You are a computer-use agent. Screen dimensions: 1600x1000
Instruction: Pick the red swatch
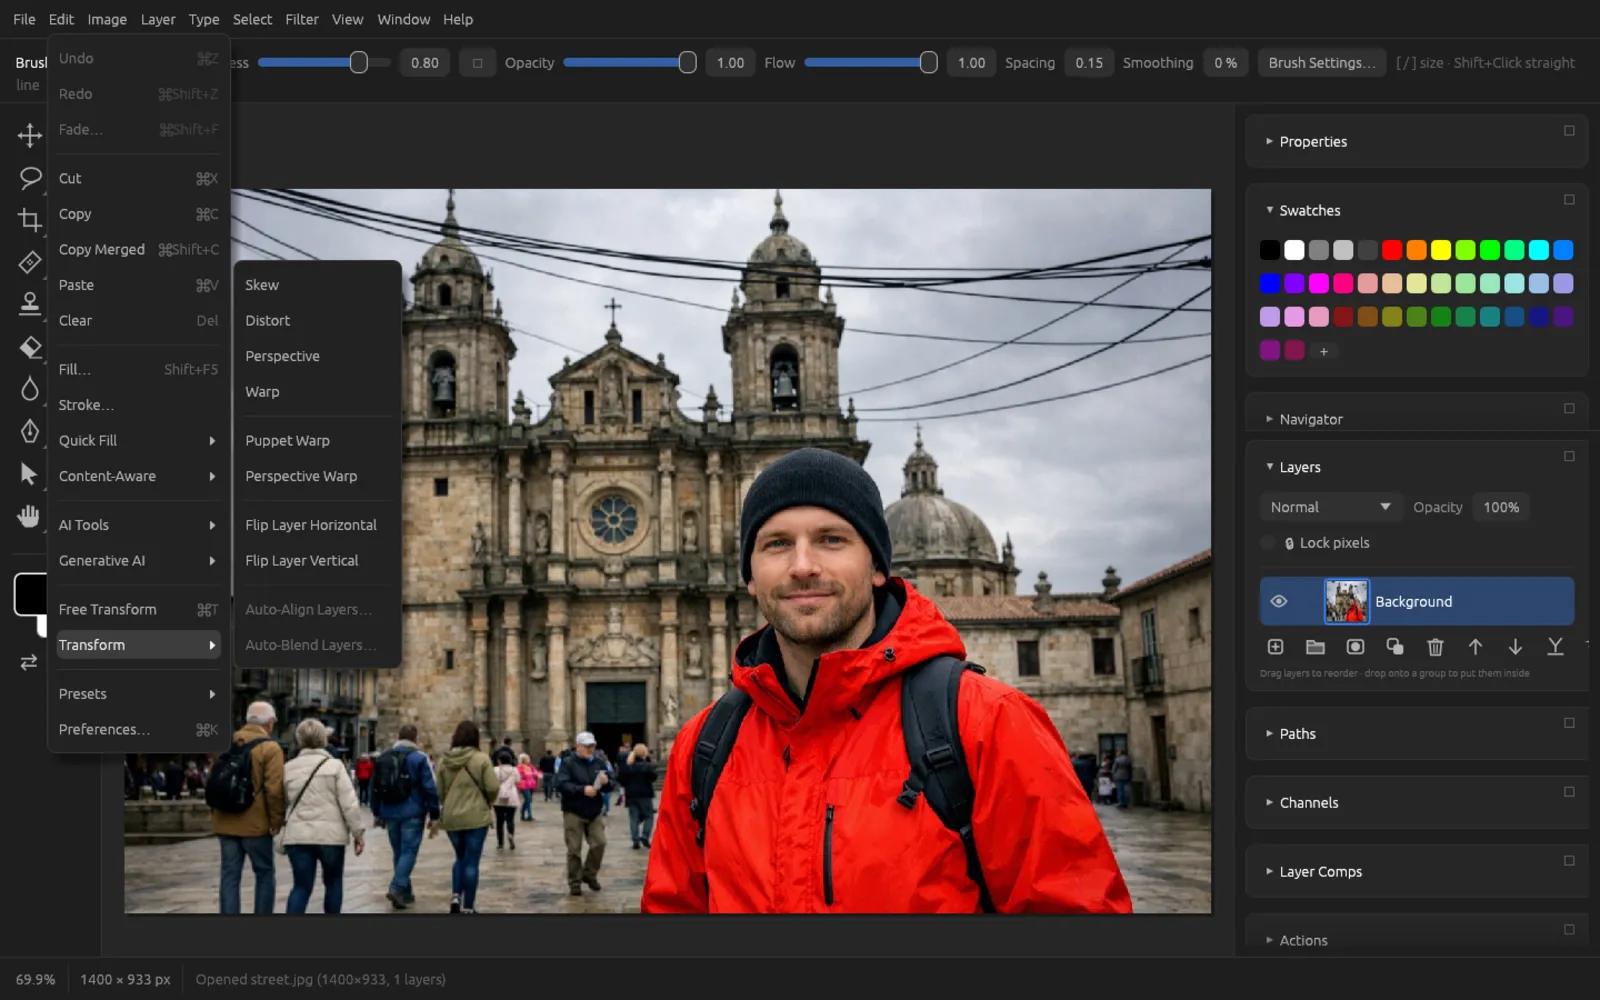tap(1392, 250)
